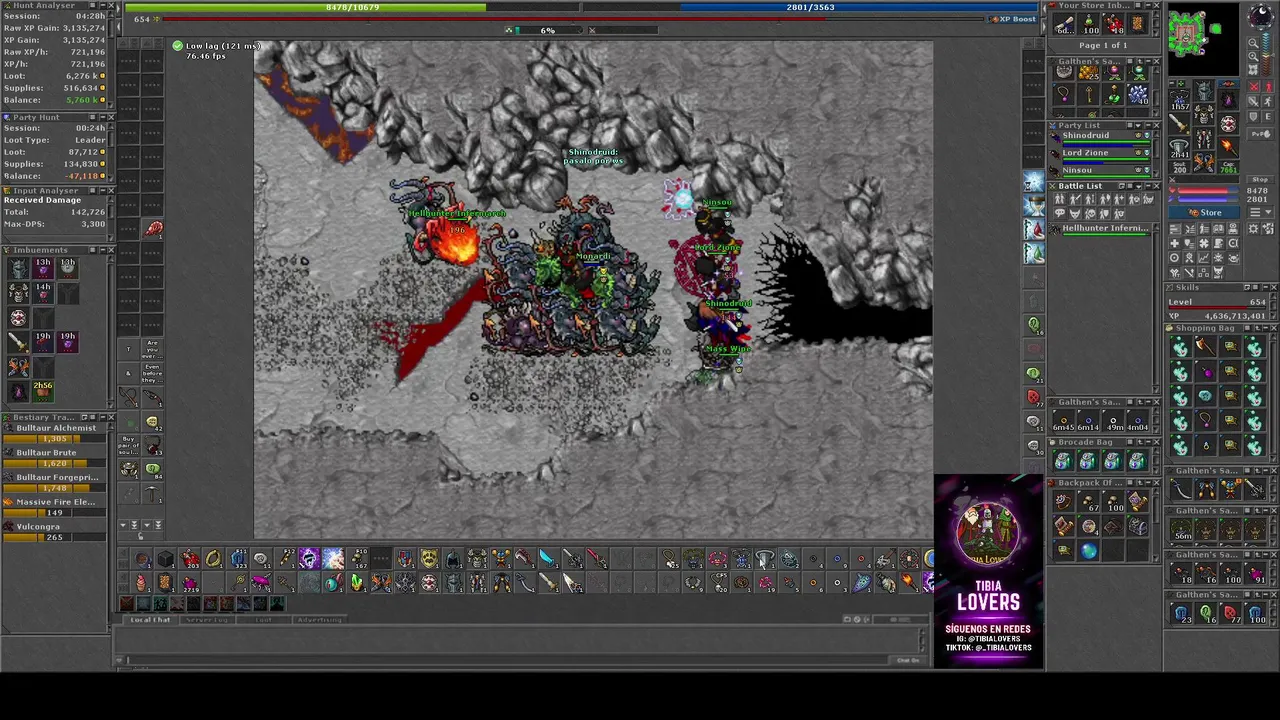Click the armor equipment slot
Viewport: 1280px width, 720px height.
click(x=1204, y=114)
